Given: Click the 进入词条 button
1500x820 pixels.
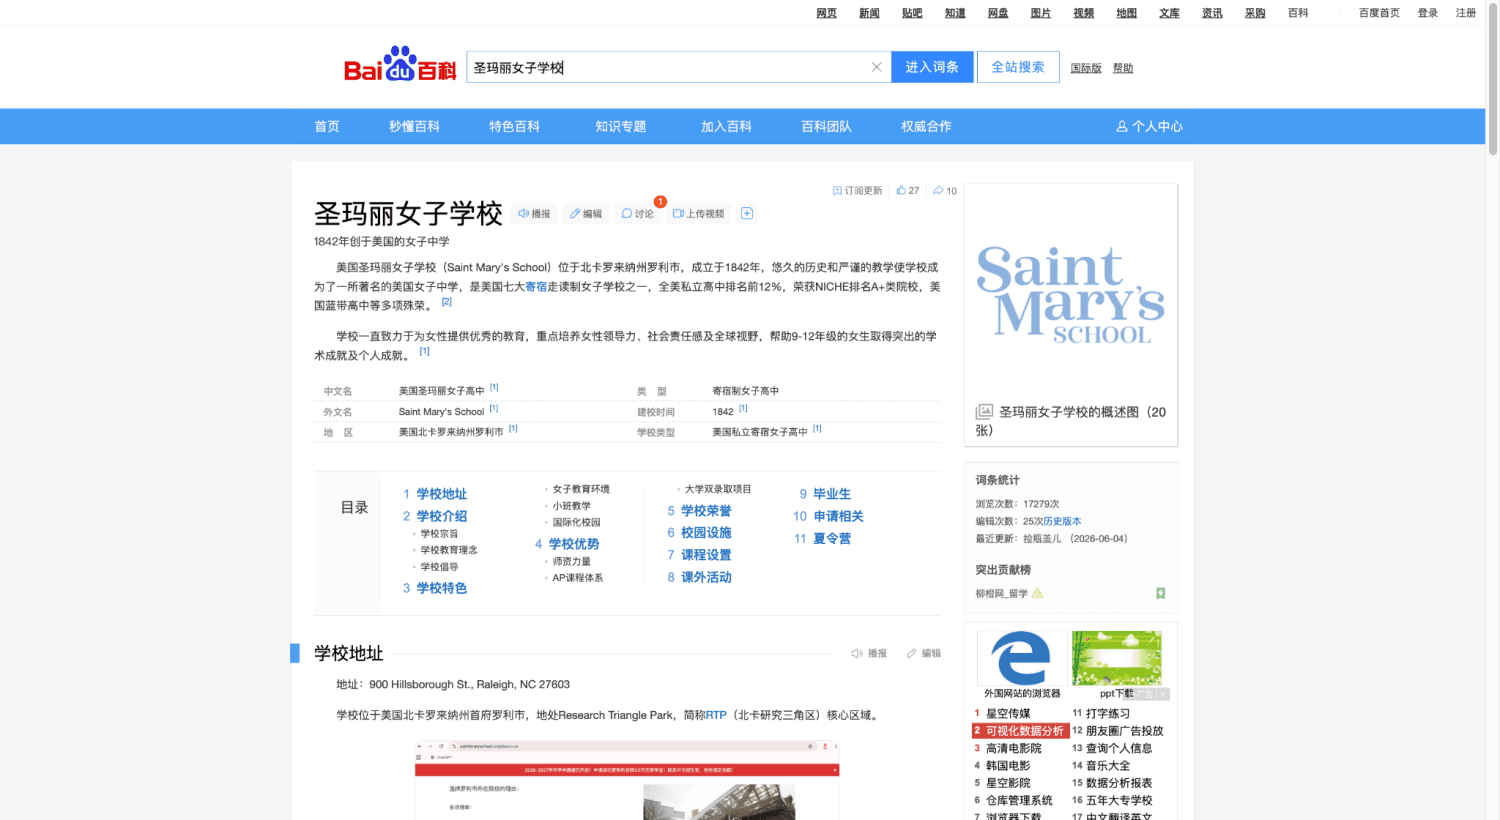Looking at the screenshot, I should [932, 67].
